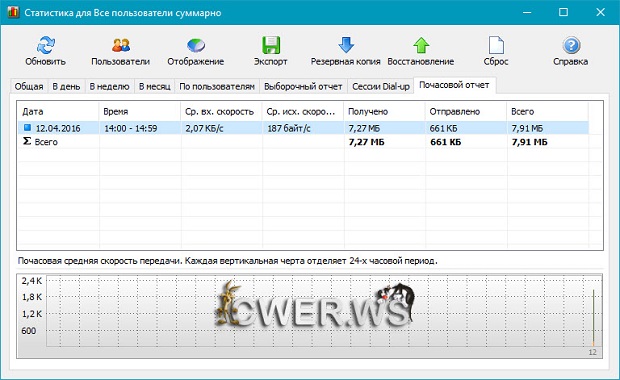Click the Экспорт floppy disk icon
The width and height of the screenshot is (620, 380).
(271, 45)
